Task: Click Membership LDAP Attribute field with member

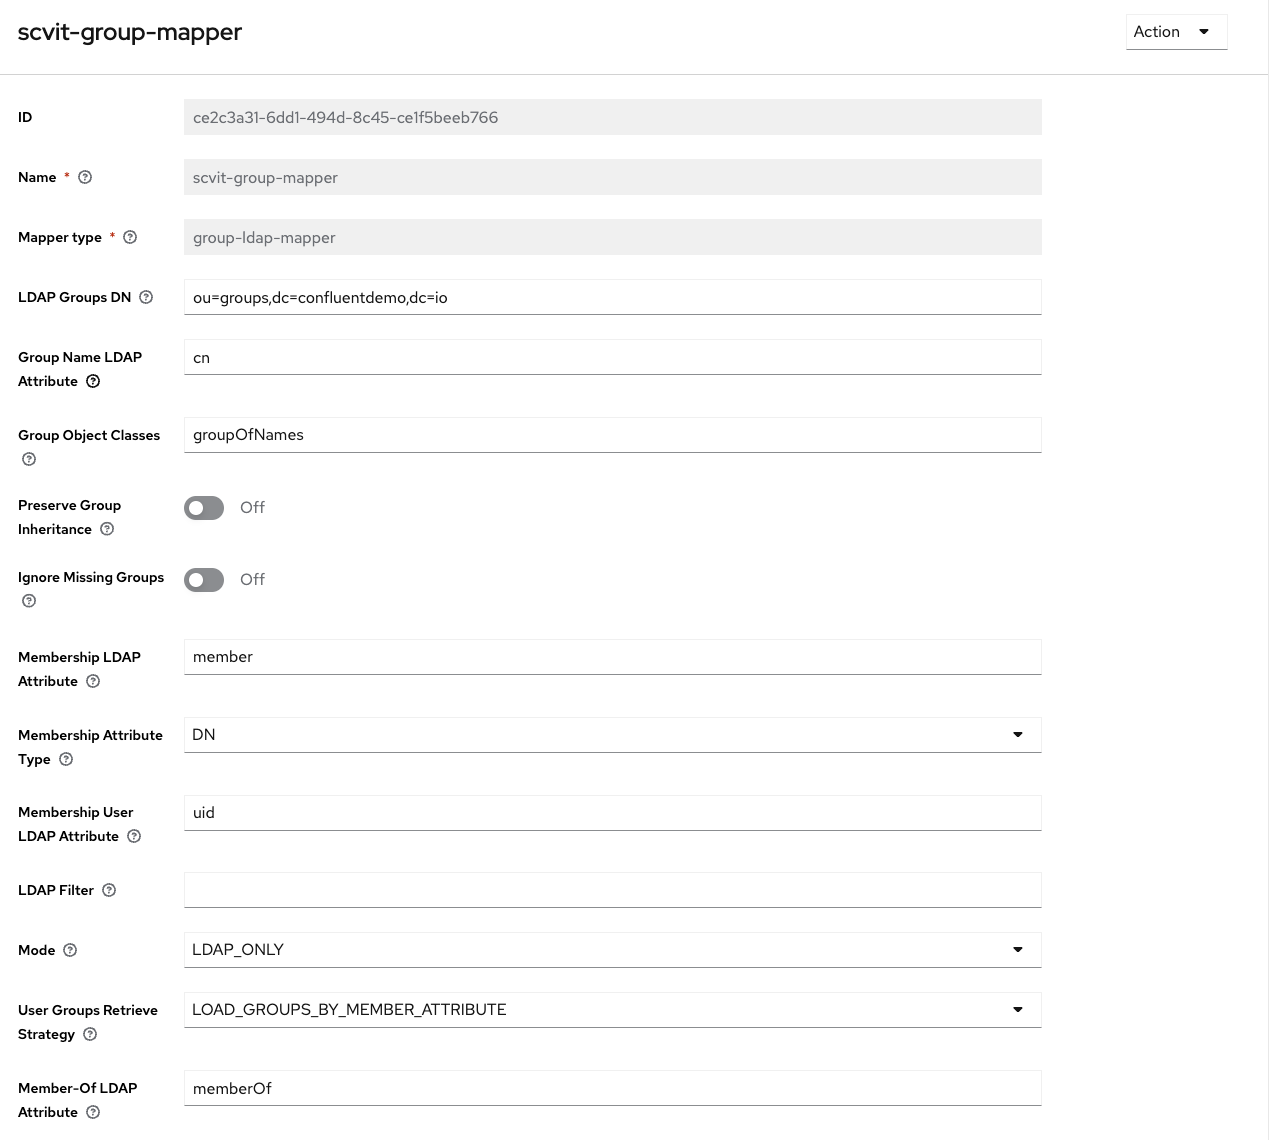Action: (613, 657)
